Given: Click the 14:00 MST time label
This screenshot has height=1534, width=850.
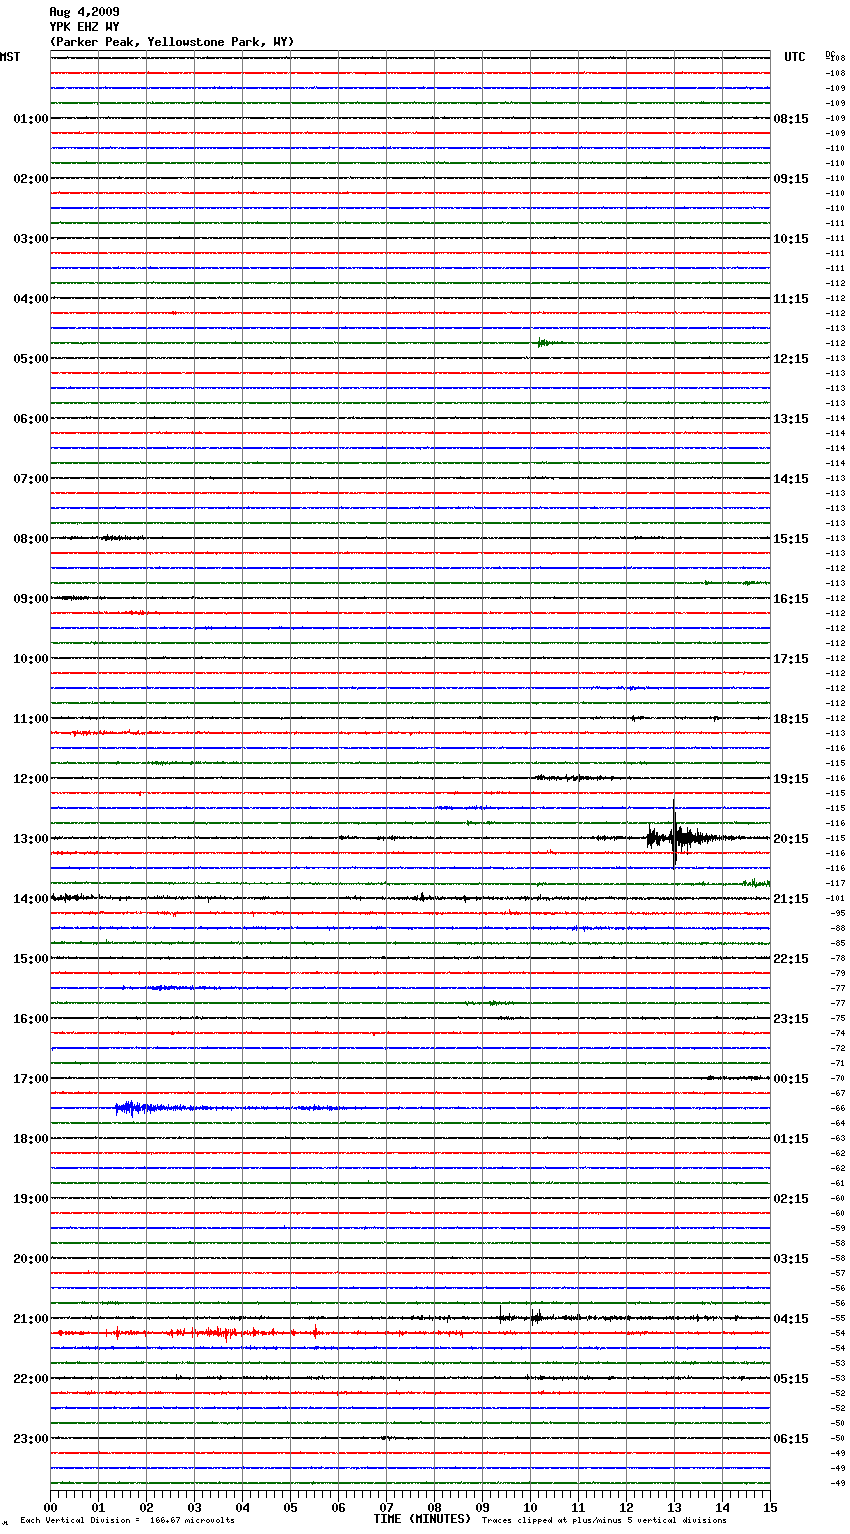Looking at the screenshot, I should pyautogui.click(x=31, y=899).
